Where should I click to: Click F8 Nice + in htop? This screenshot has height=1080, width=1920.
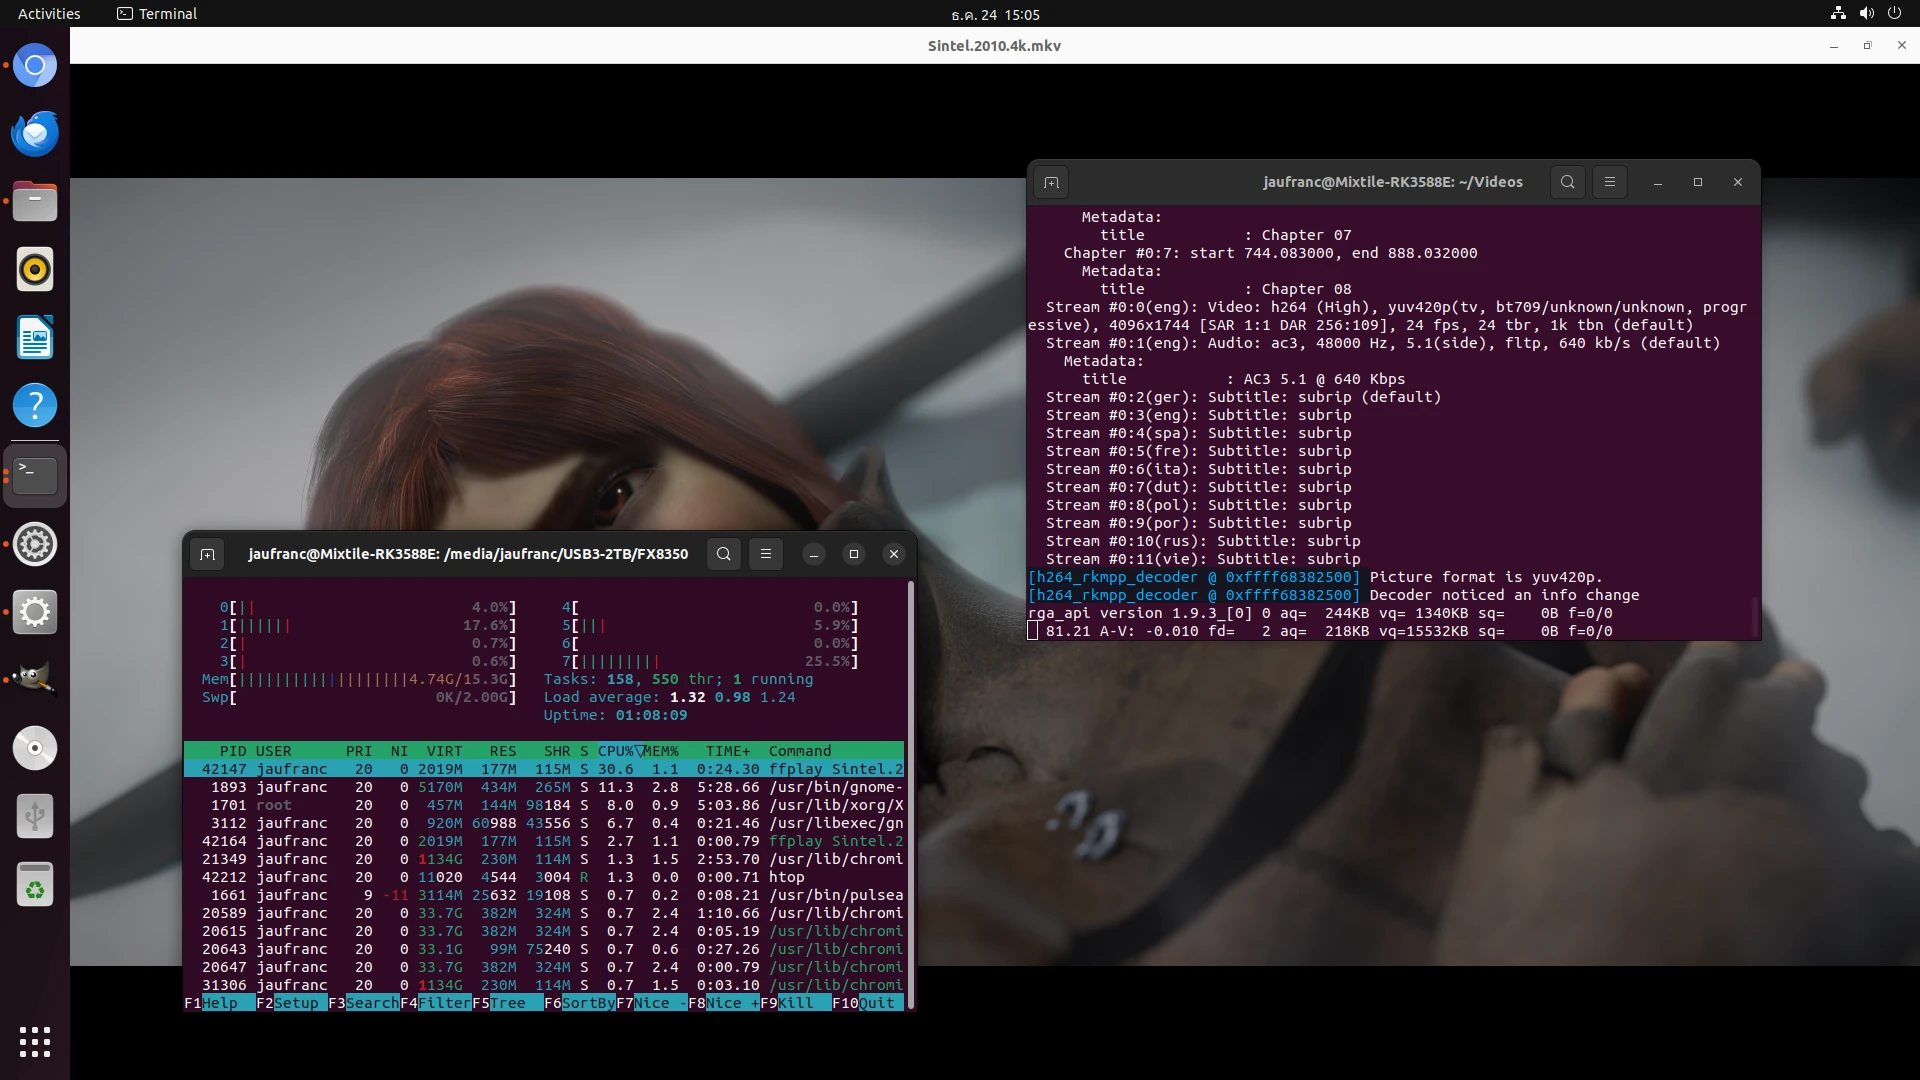click(723, 1003)
